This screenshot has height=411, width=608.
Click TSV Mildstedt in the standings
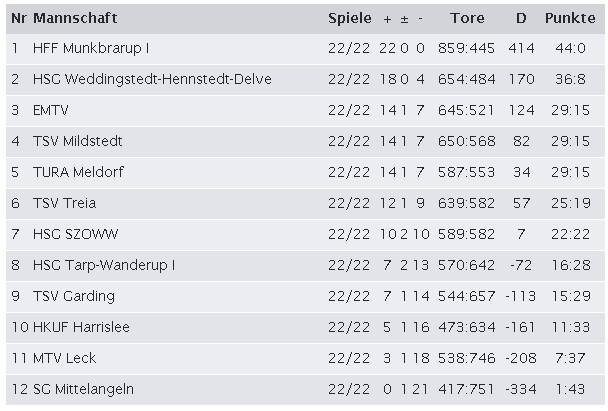[78, 141]
